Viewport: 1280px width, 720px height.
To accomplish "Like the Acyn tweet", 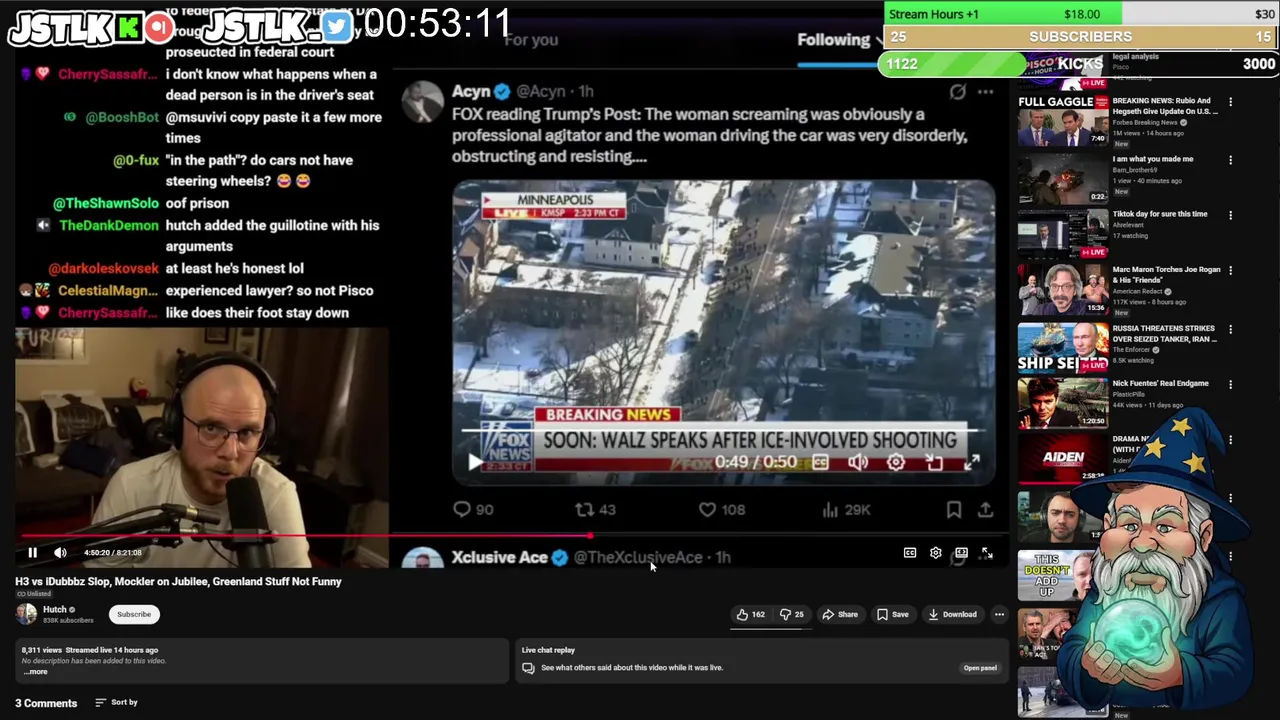I will pyautogui.click(x=721, y=510).
